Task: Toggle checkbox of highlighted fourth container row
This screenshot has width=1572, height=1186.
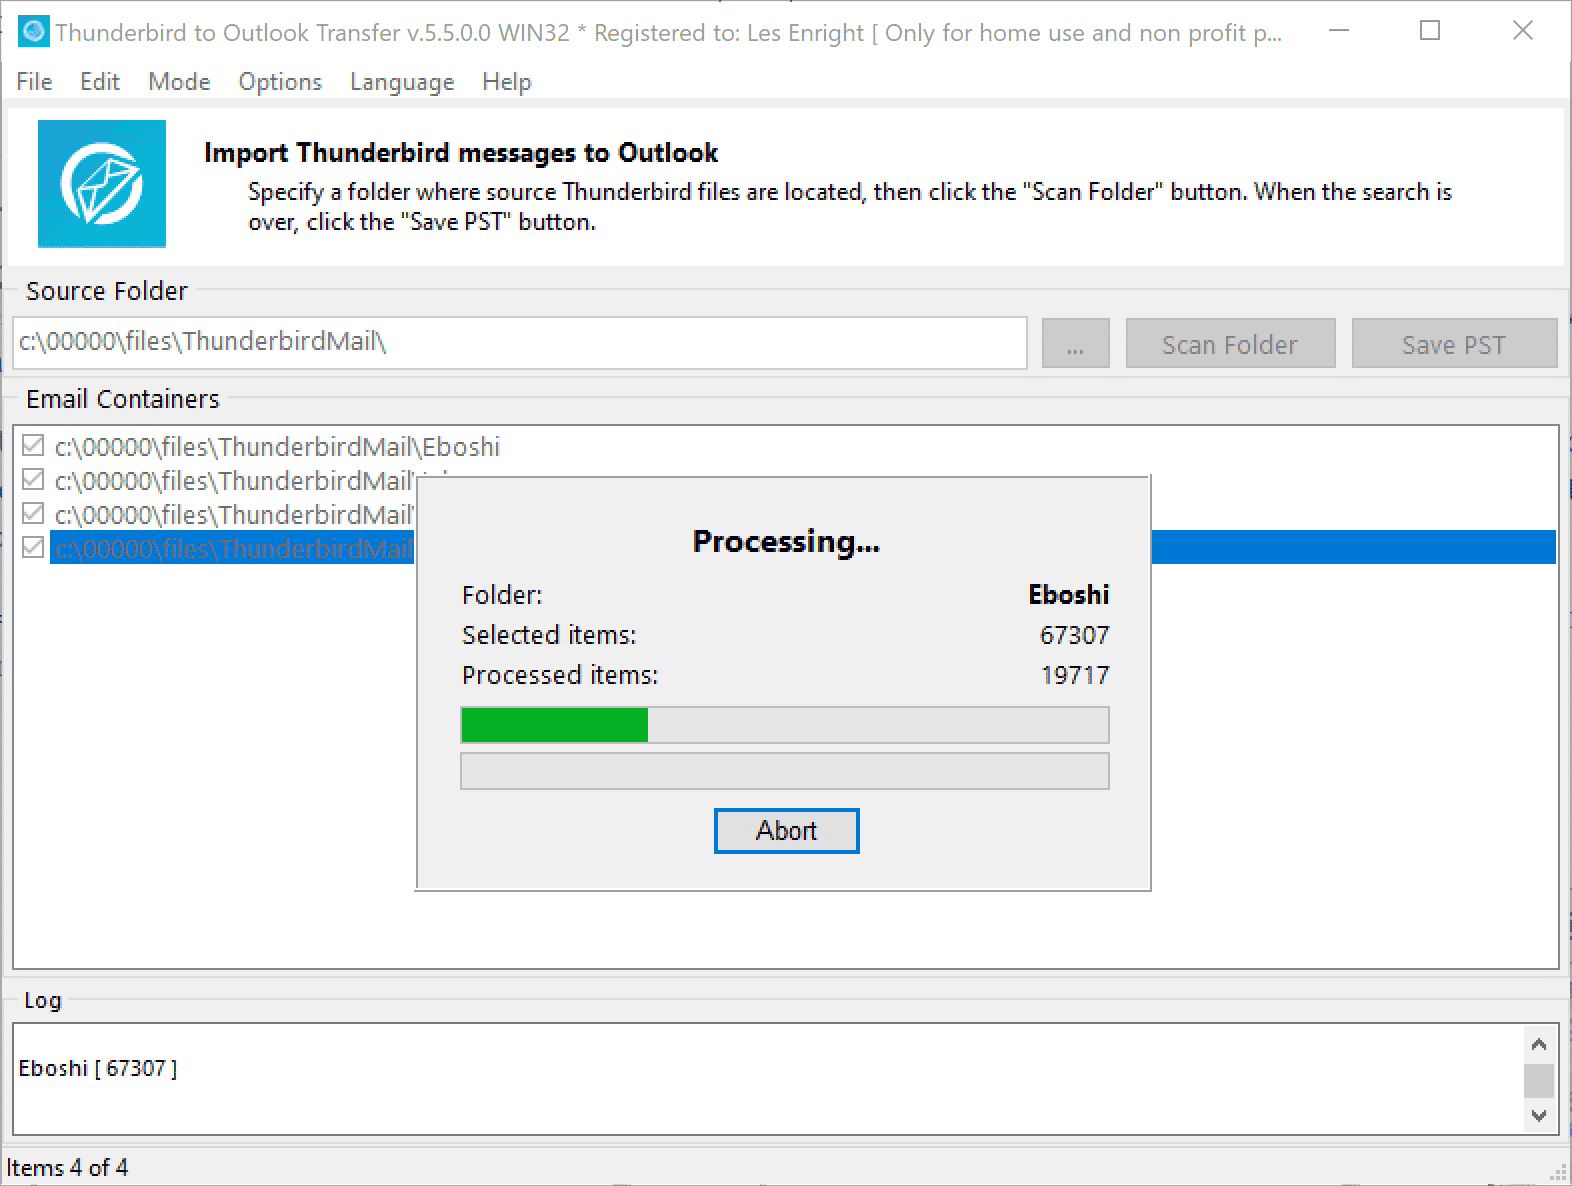Action: pyautogui.click(x=33, y=548)
